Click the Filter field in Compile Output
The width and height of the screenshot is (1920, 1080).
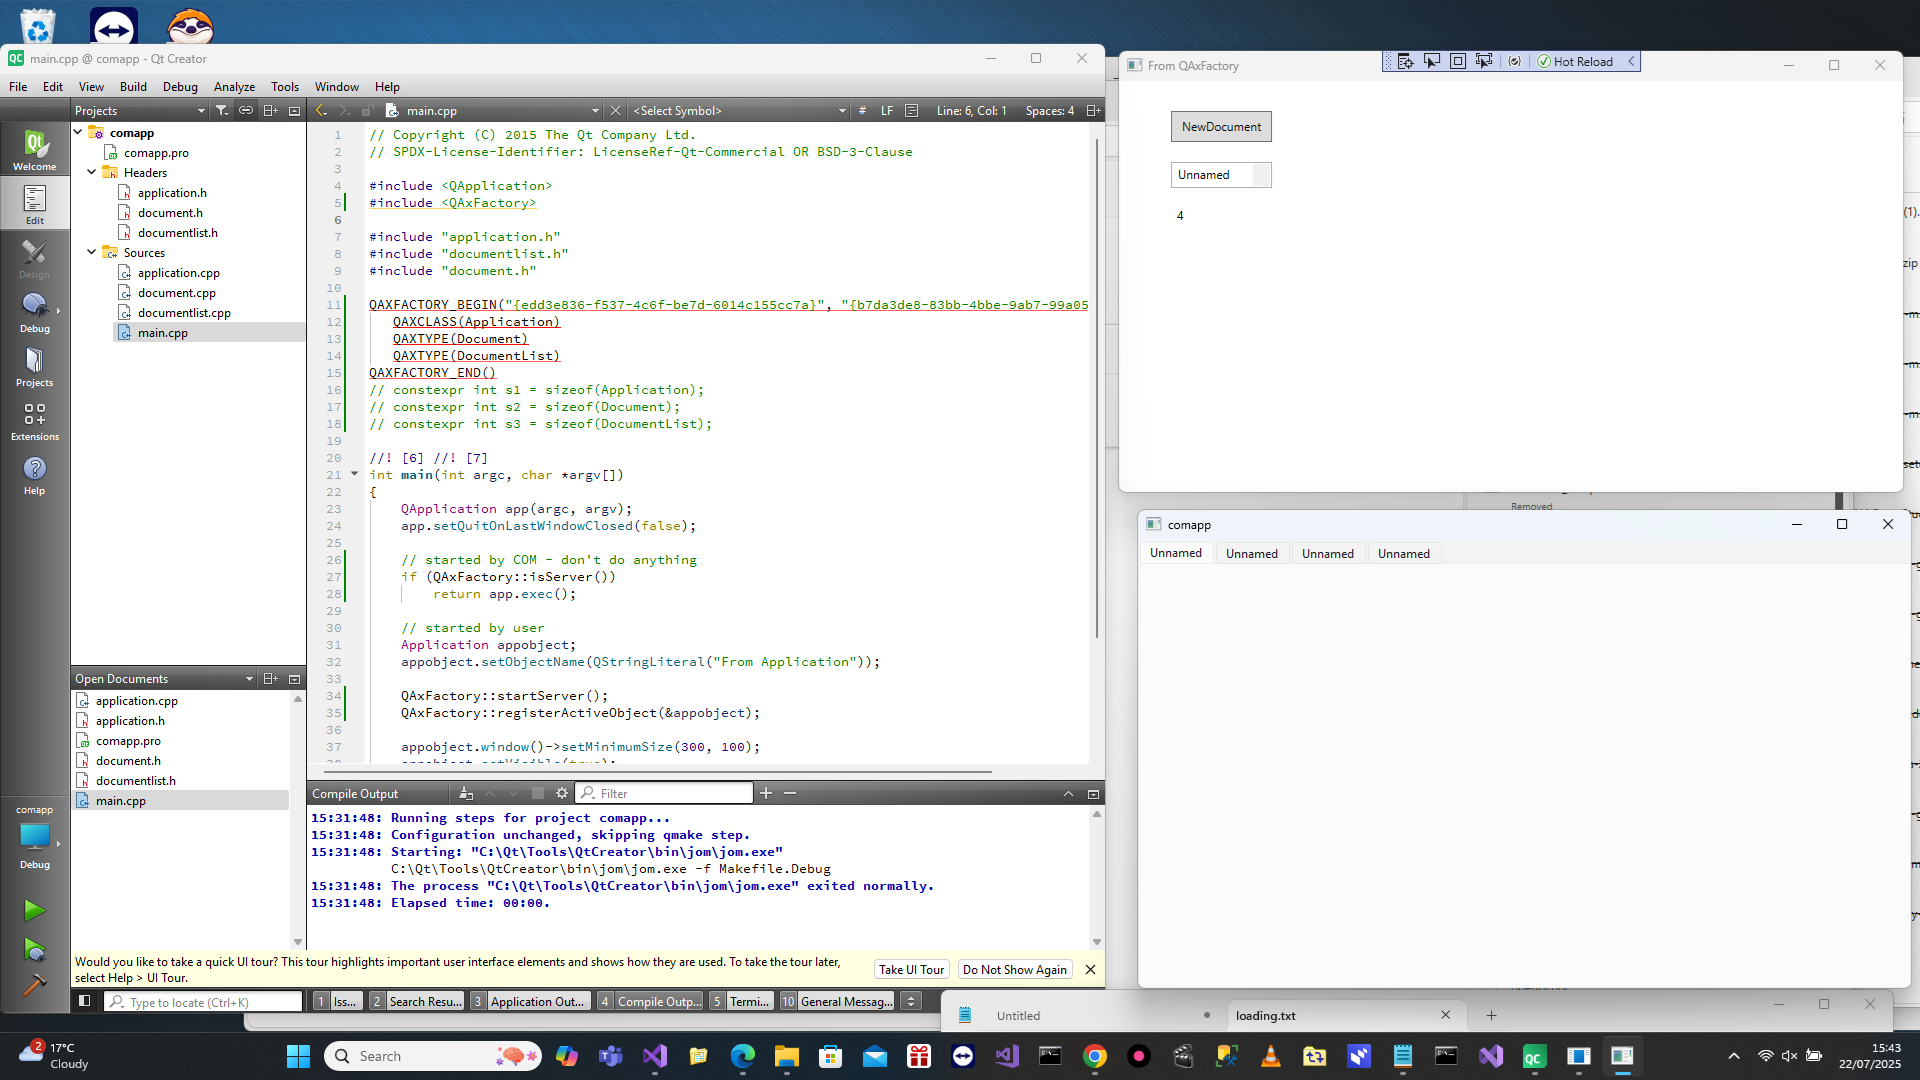(665, 793)
